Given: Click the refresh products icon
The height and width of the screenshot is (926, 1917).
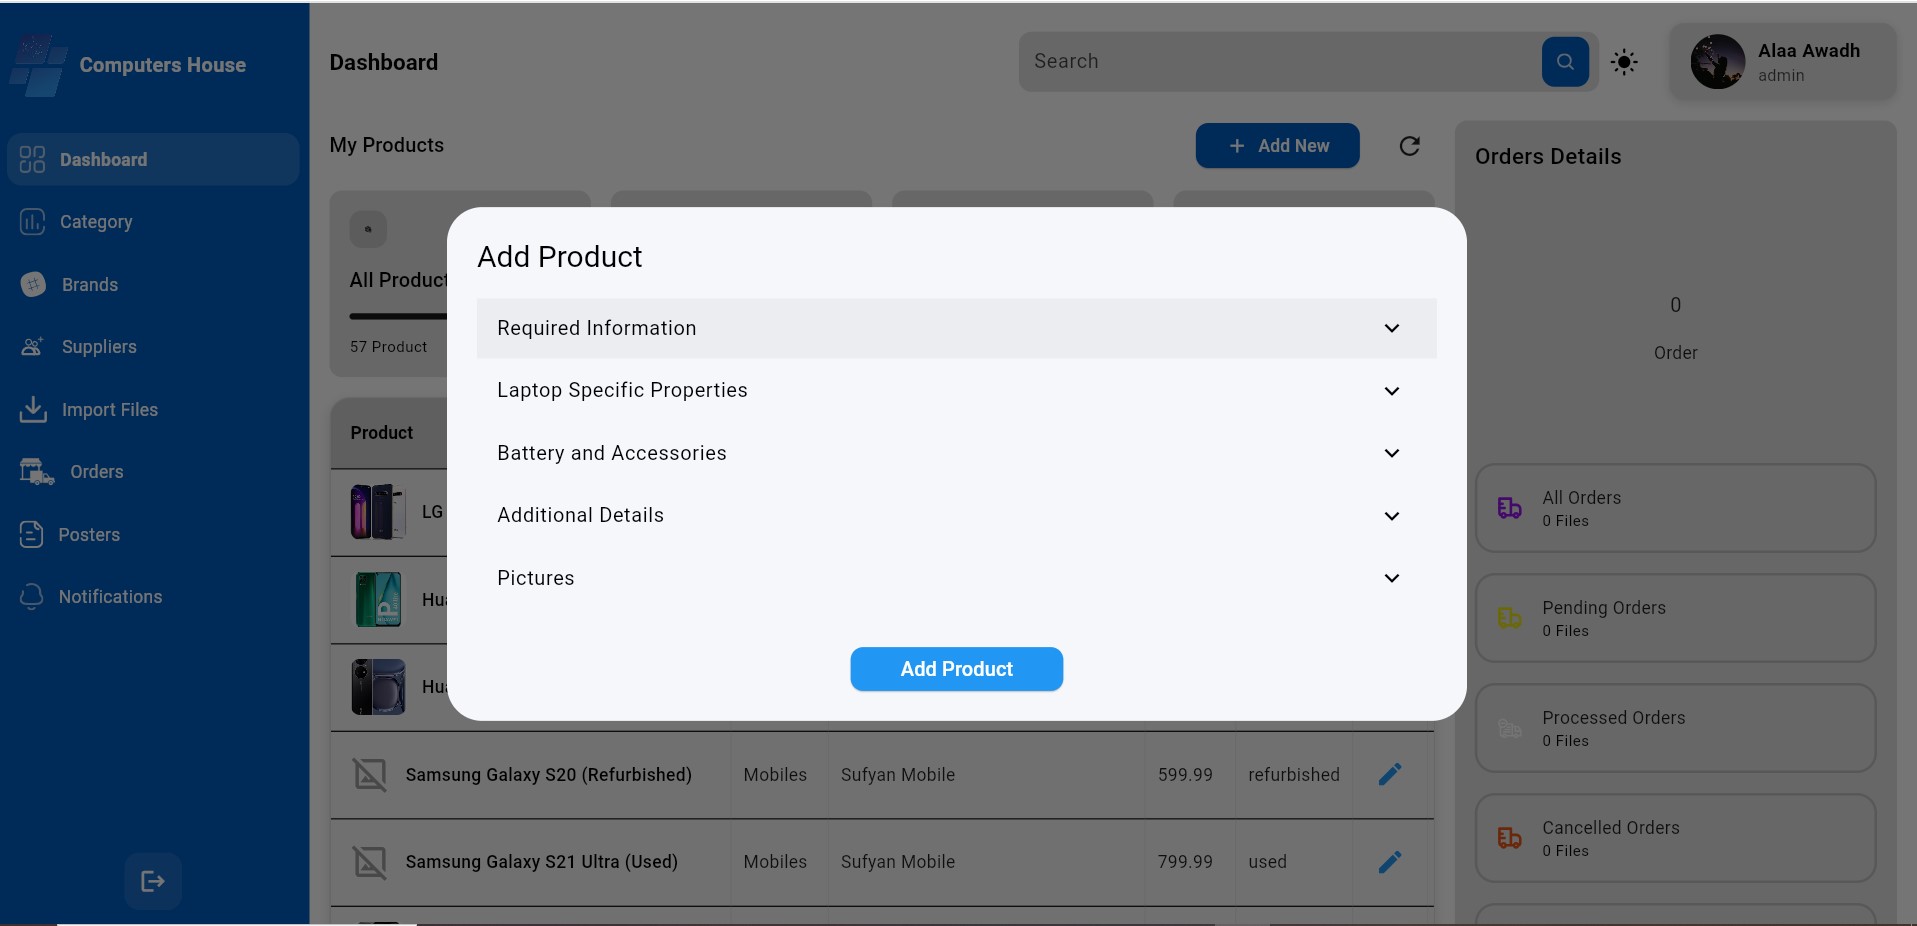Looking at the screenshot, I should pos(1409,146).
